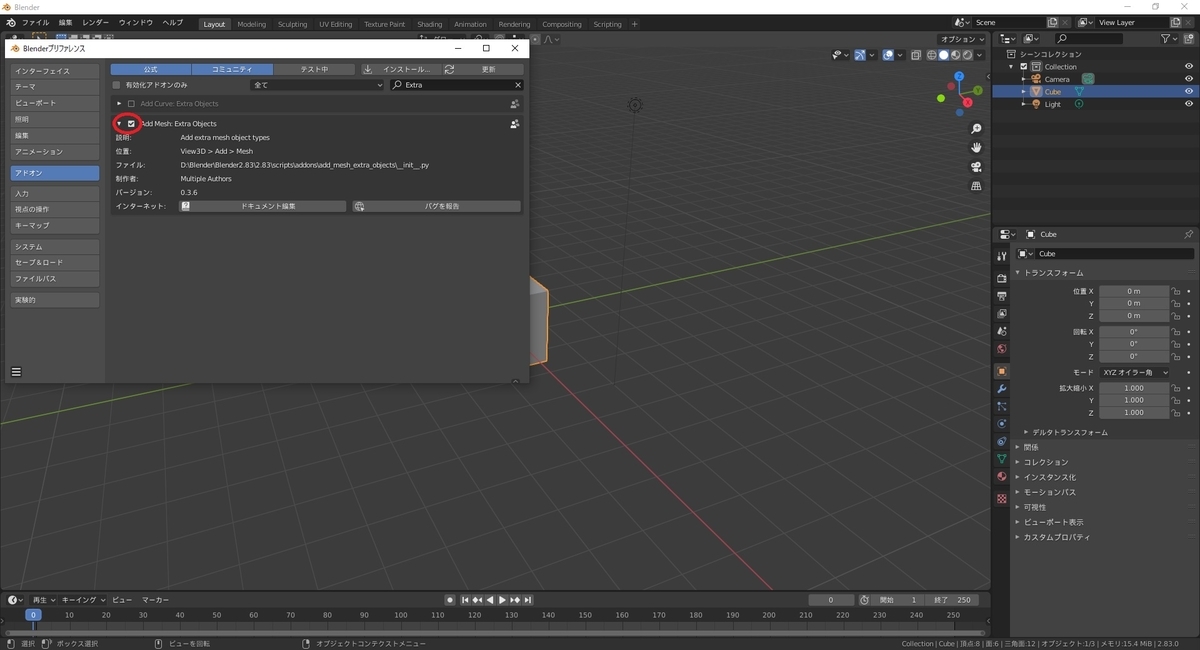1200x650 pixels.
Task: Click the 更新 refresh button
Action: pyautogui.click(x=484, y=69)
